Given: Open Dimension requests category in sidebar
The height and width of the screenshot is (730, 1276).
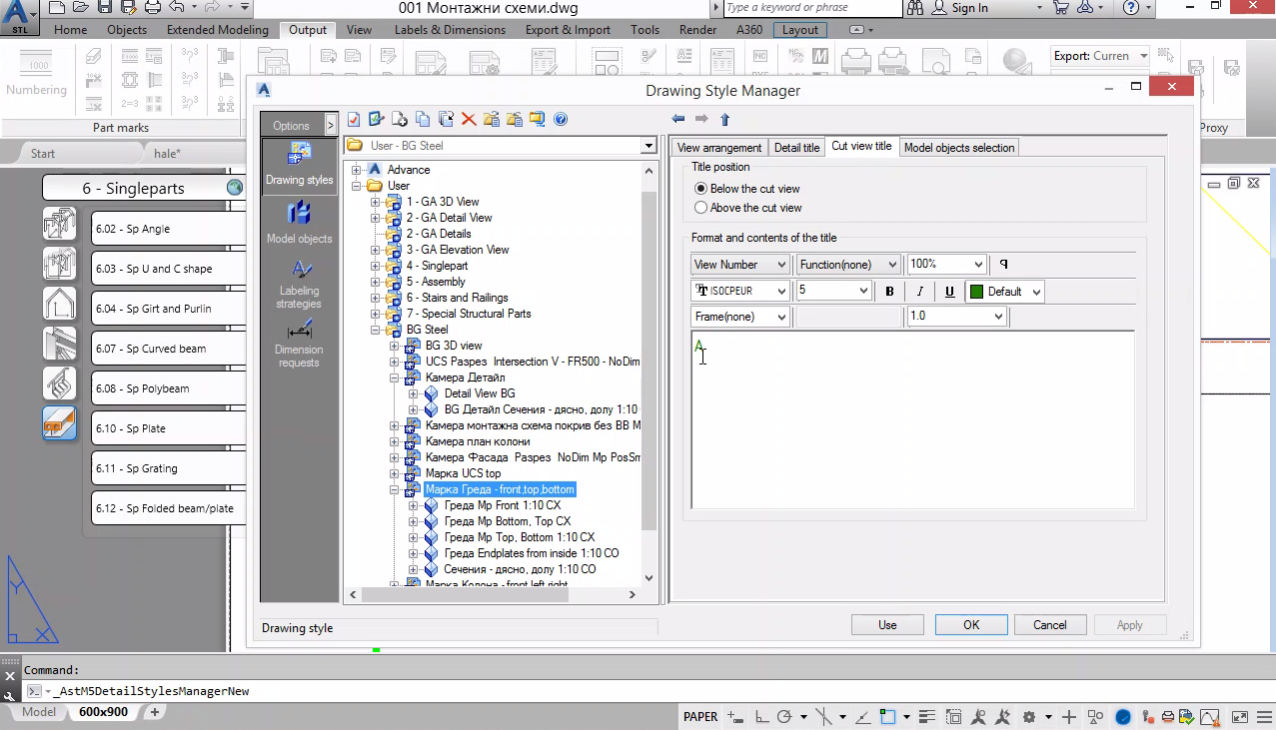Looking at the screenshot, I should click(299, 342).
